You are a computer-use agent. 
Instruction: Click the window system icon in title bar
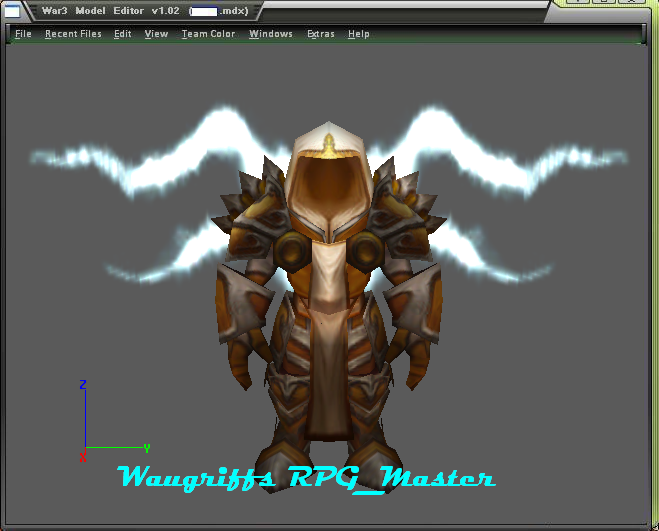12,11
